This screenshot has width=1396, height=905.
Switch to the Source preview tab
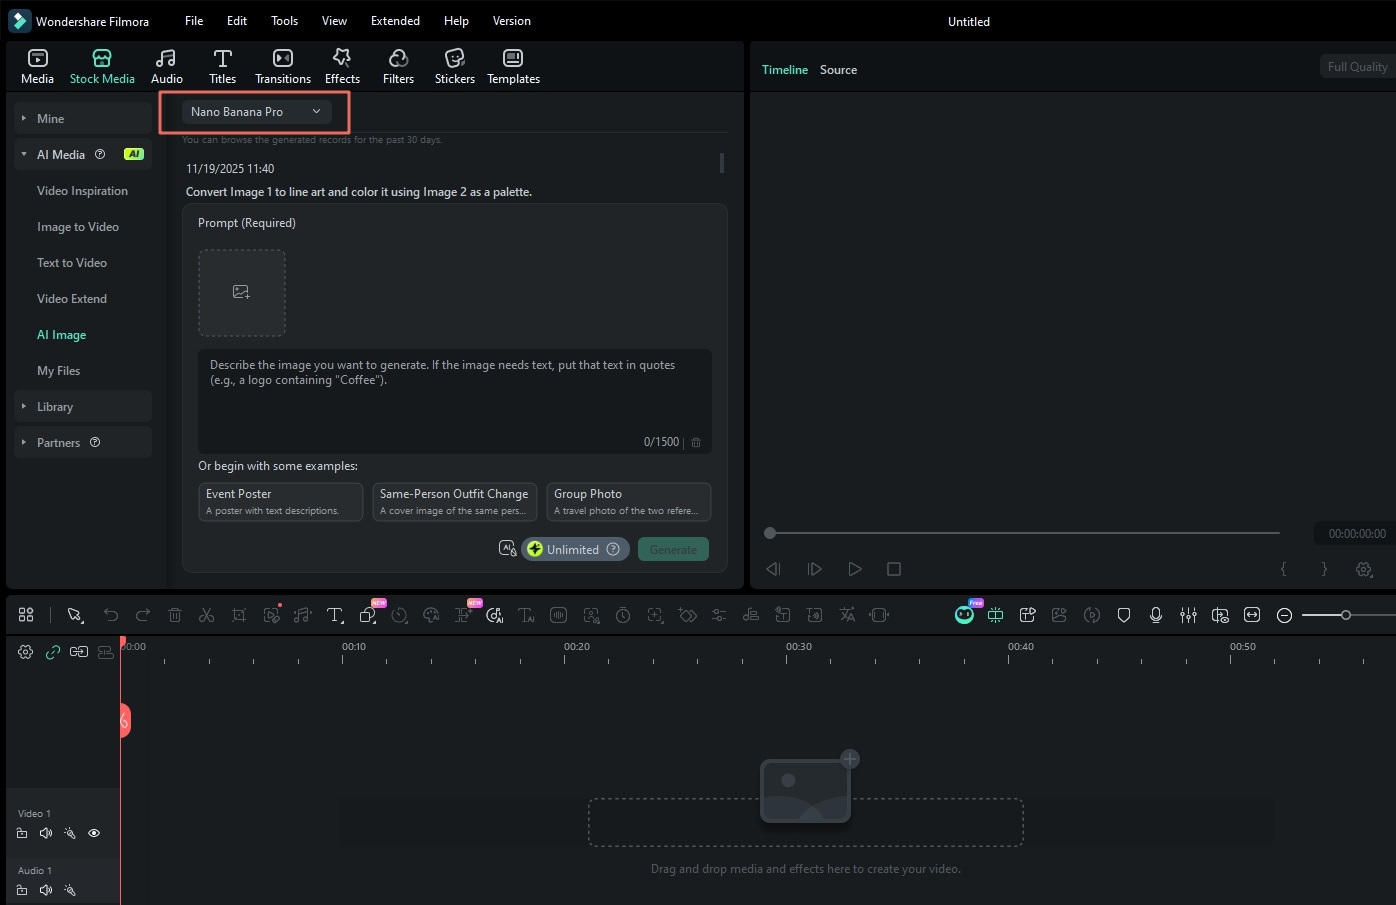838,70
